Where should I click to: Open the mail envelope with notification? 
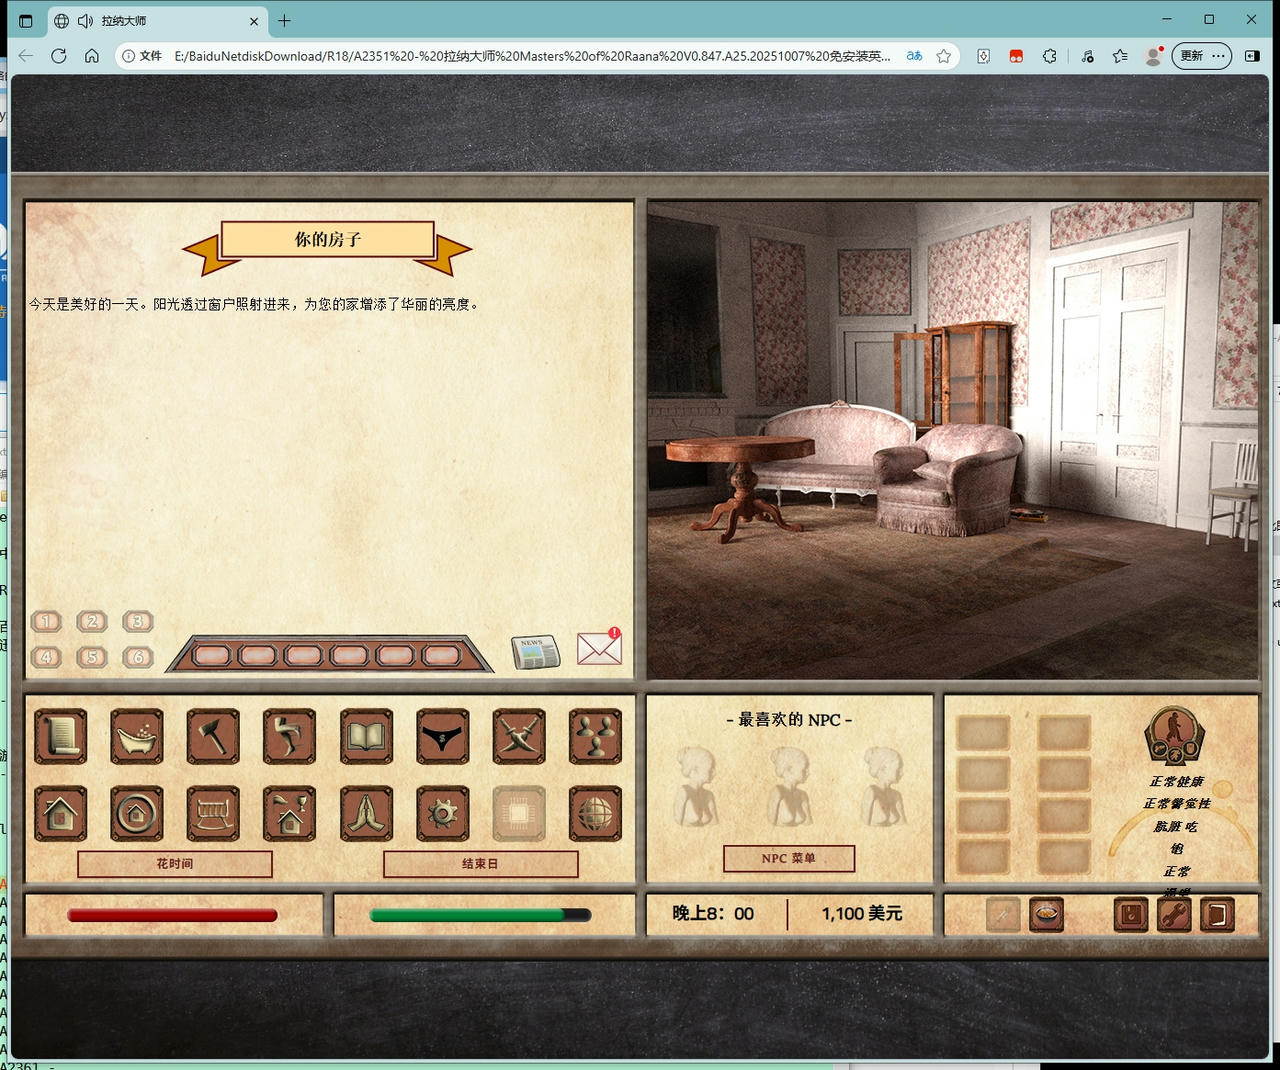pyautogui.click(x=598, y=649)
